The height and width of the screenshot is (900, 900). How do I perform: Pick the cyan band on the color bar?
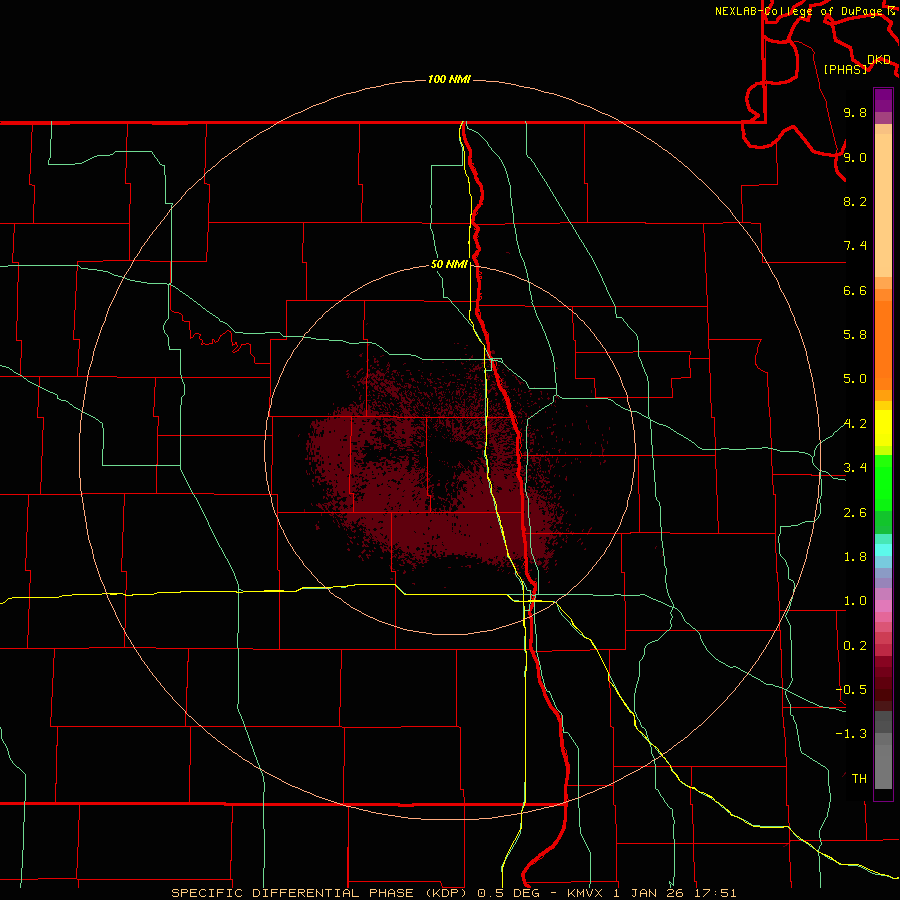point(883,550)
